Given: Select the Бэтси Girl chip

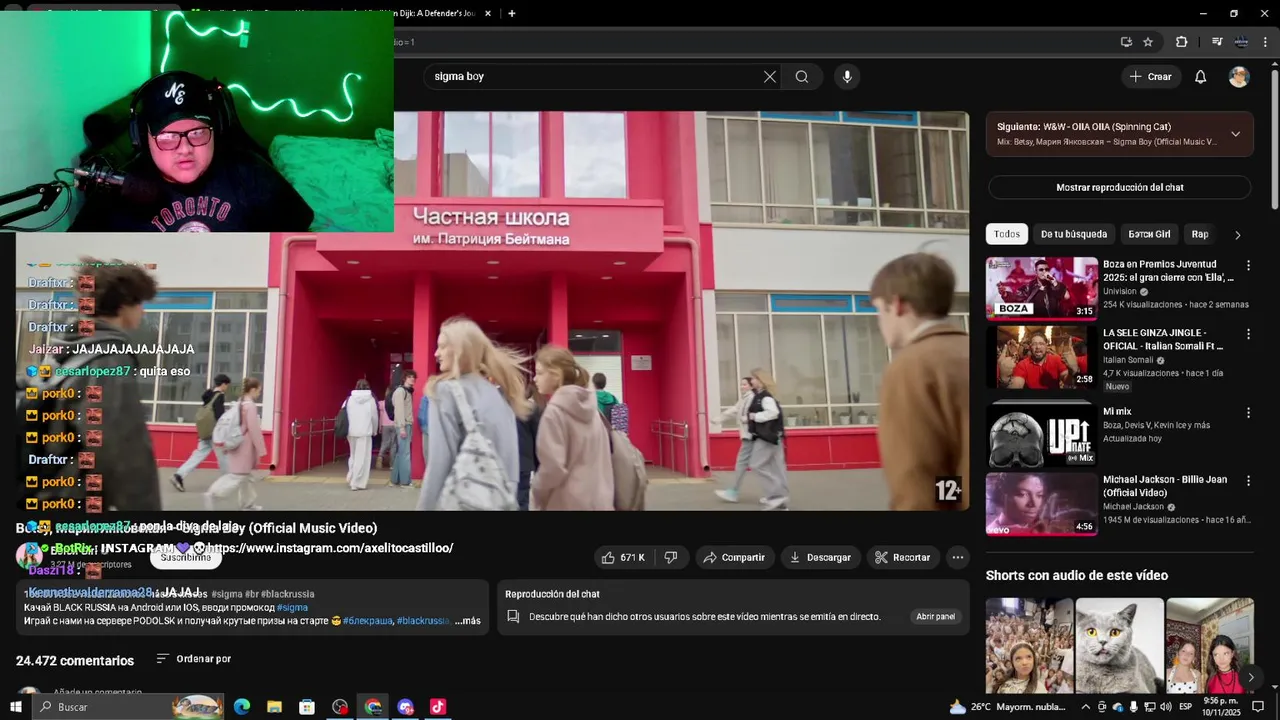Looking at the screenshot, I should [x=1149, y=234].
